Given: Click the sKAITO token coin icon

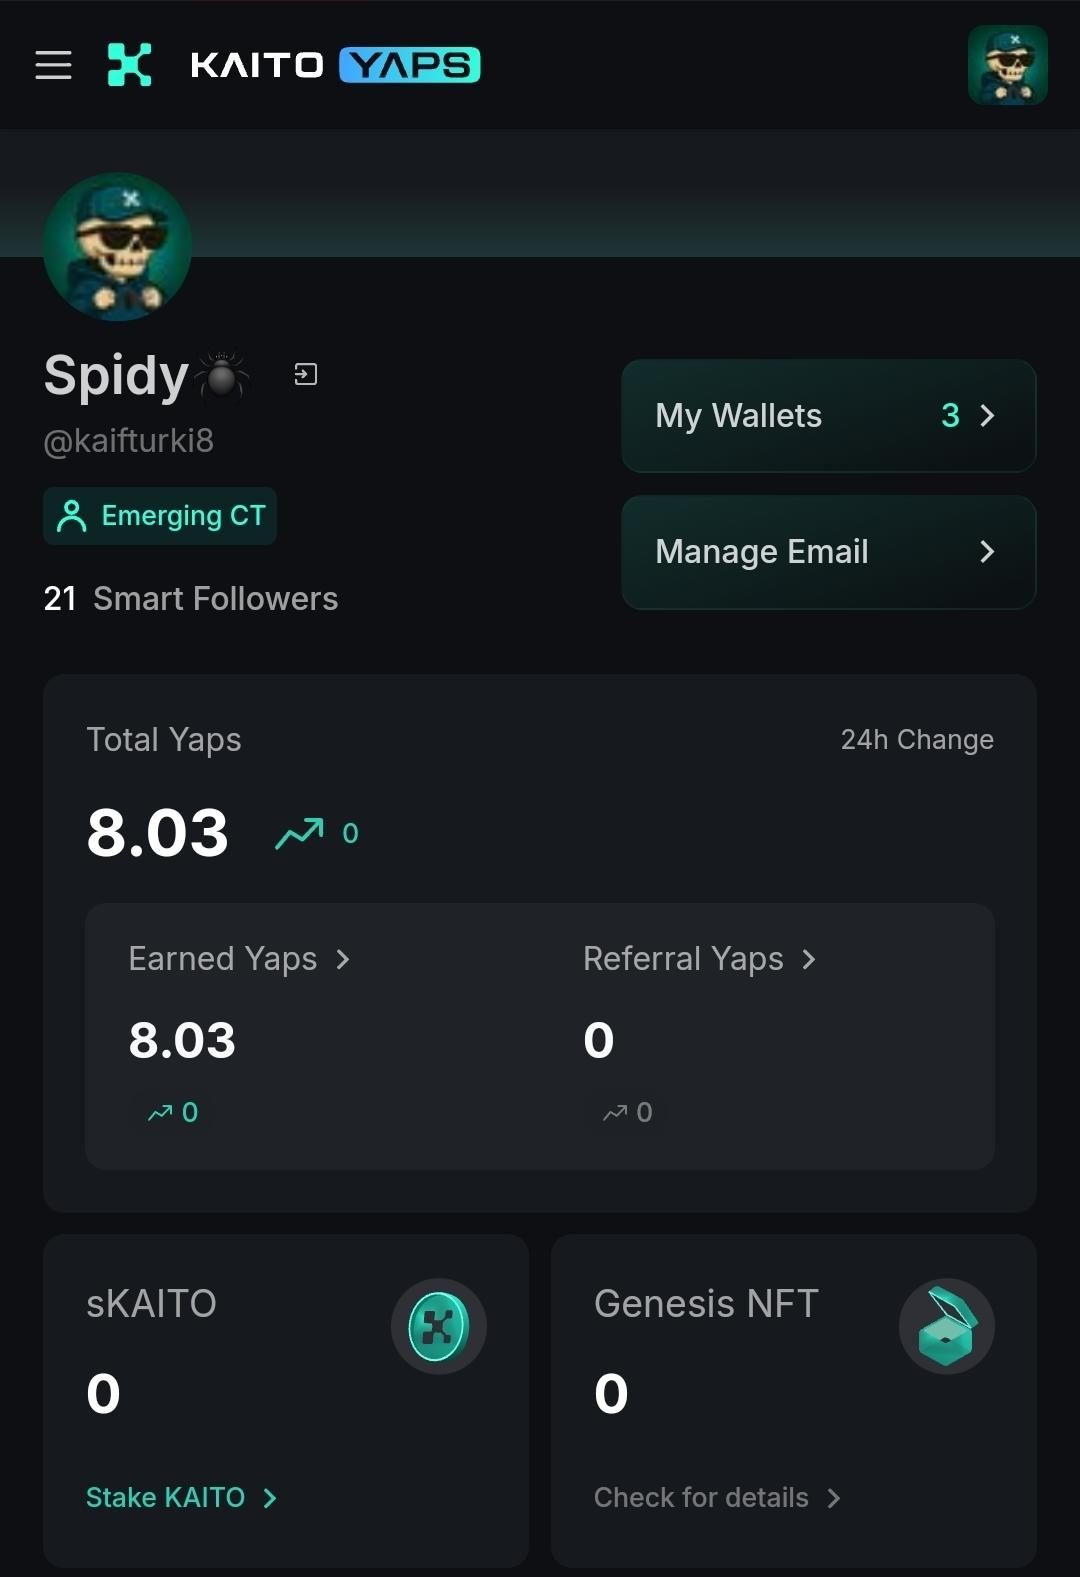Looking at the screenshot, I should 439,1327.
